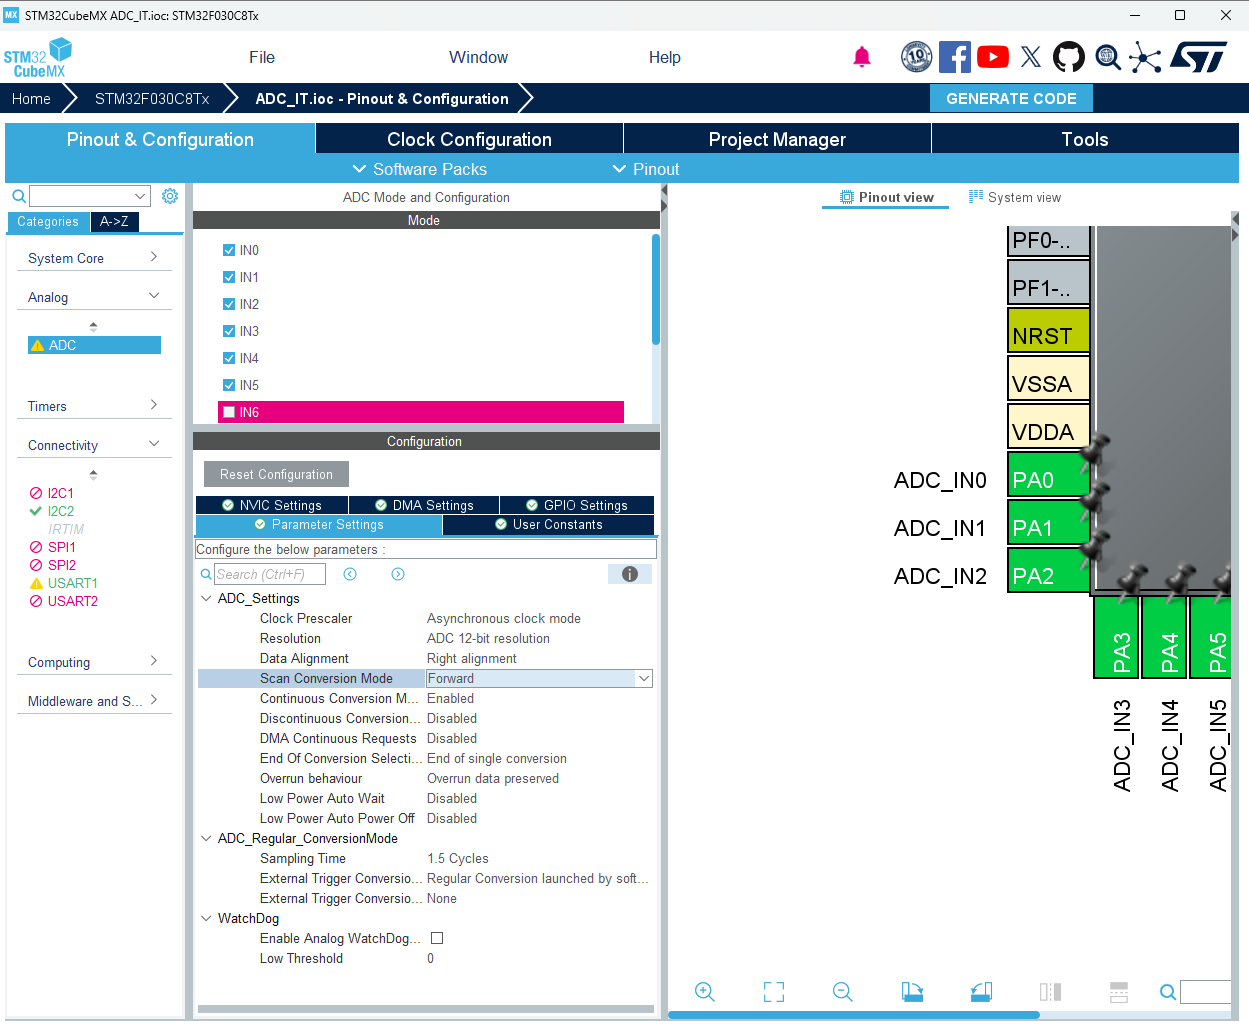The width and height of the screenshot is (1249, 1028).
Task: Uncheck the IN0 channel checkbox
Action: (229, 250)
